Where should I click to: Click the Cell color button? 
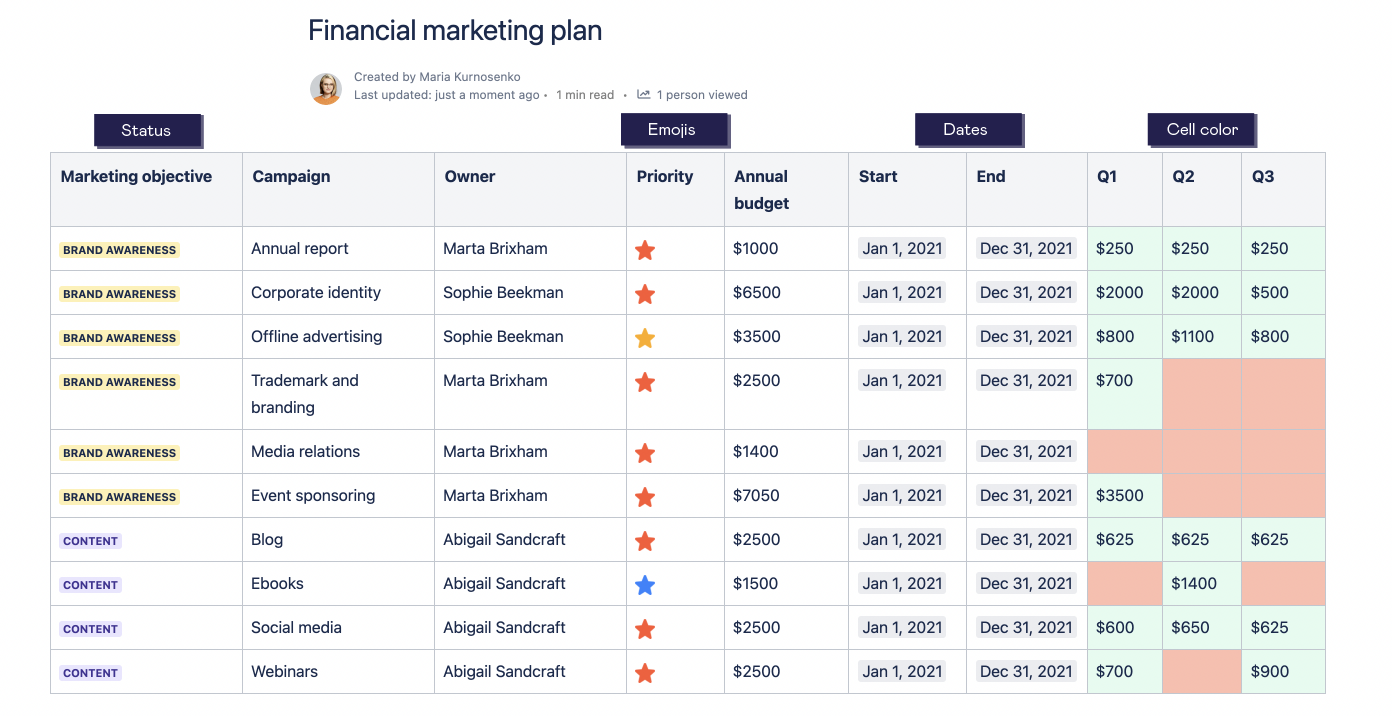click(1202, 129)
